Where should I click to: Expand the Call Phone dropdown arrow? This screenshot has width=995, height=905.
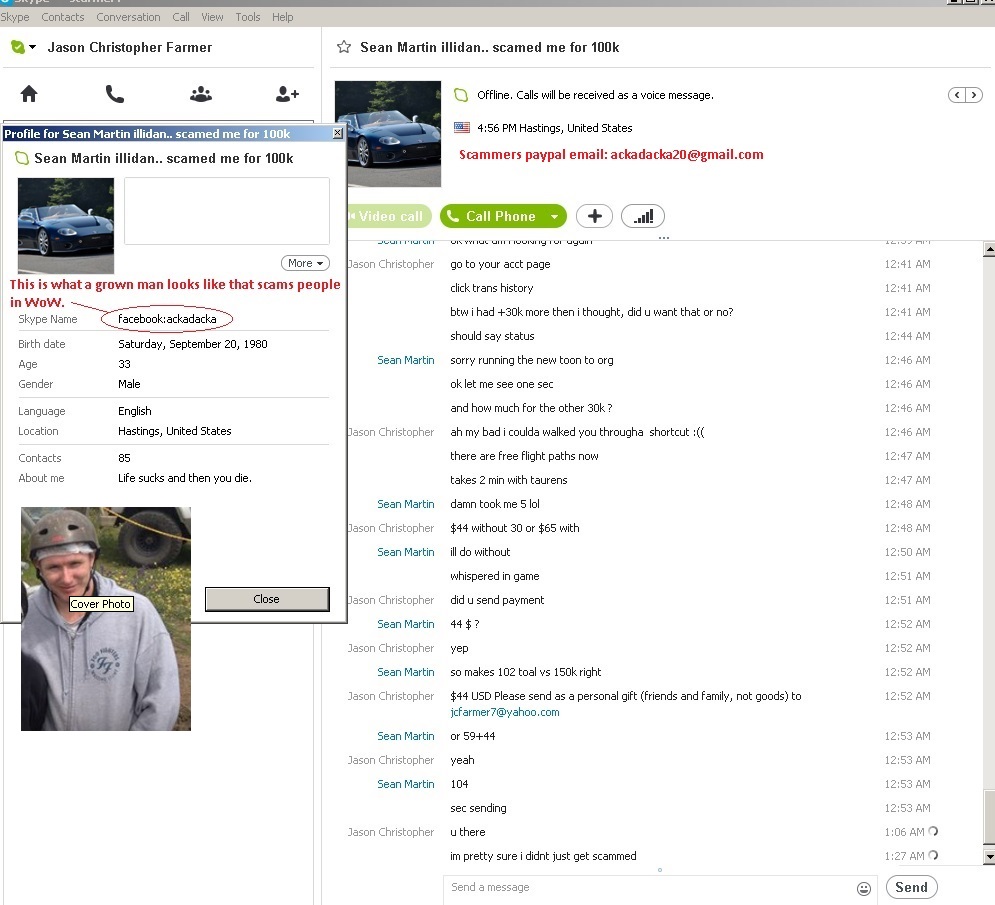click(x=555, y=216)
